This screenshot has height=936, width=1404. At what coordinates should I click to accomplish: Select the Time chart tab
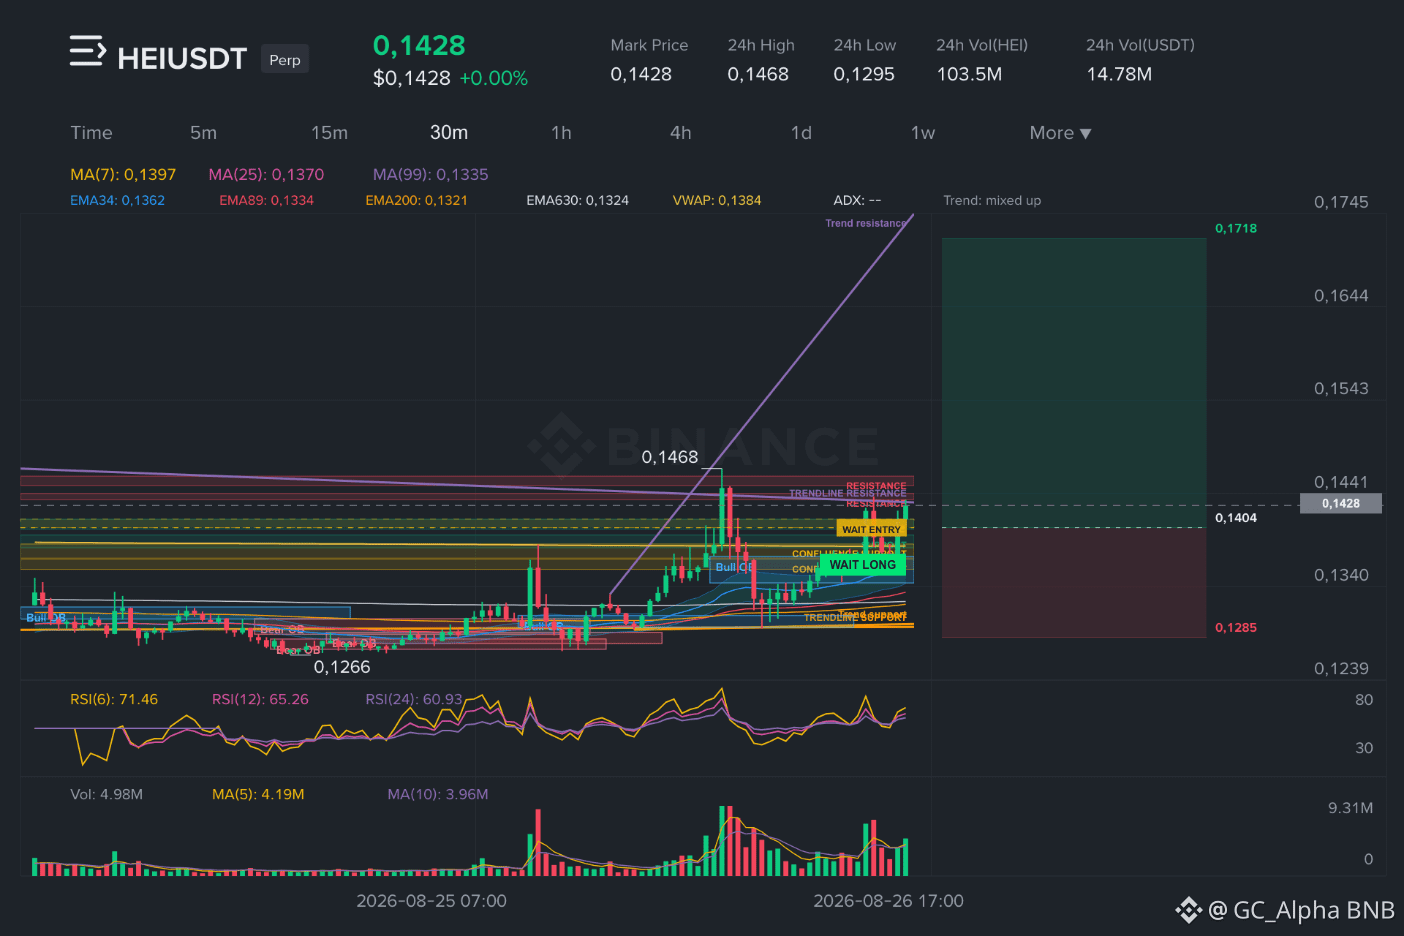[91, 133]
